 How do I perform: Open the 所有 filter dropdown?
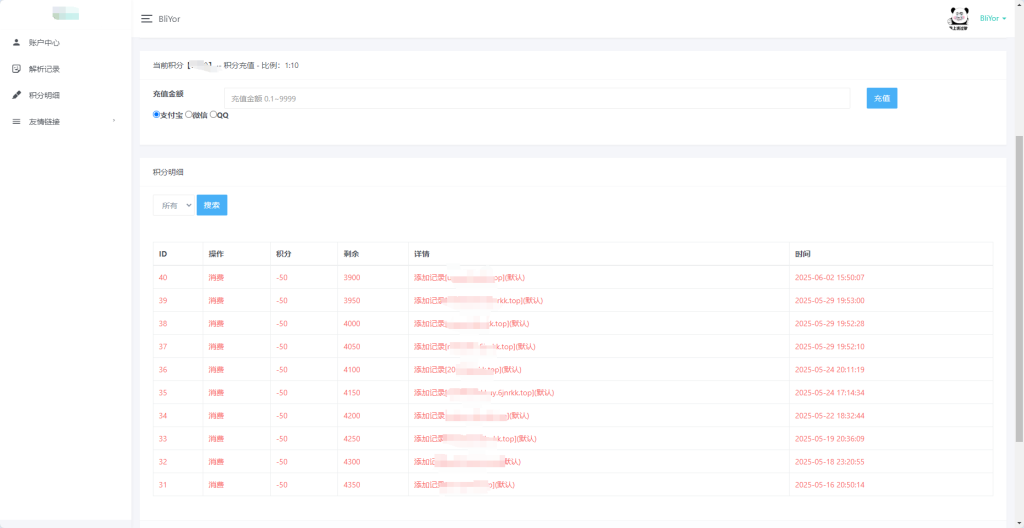(x=174, y=205)
